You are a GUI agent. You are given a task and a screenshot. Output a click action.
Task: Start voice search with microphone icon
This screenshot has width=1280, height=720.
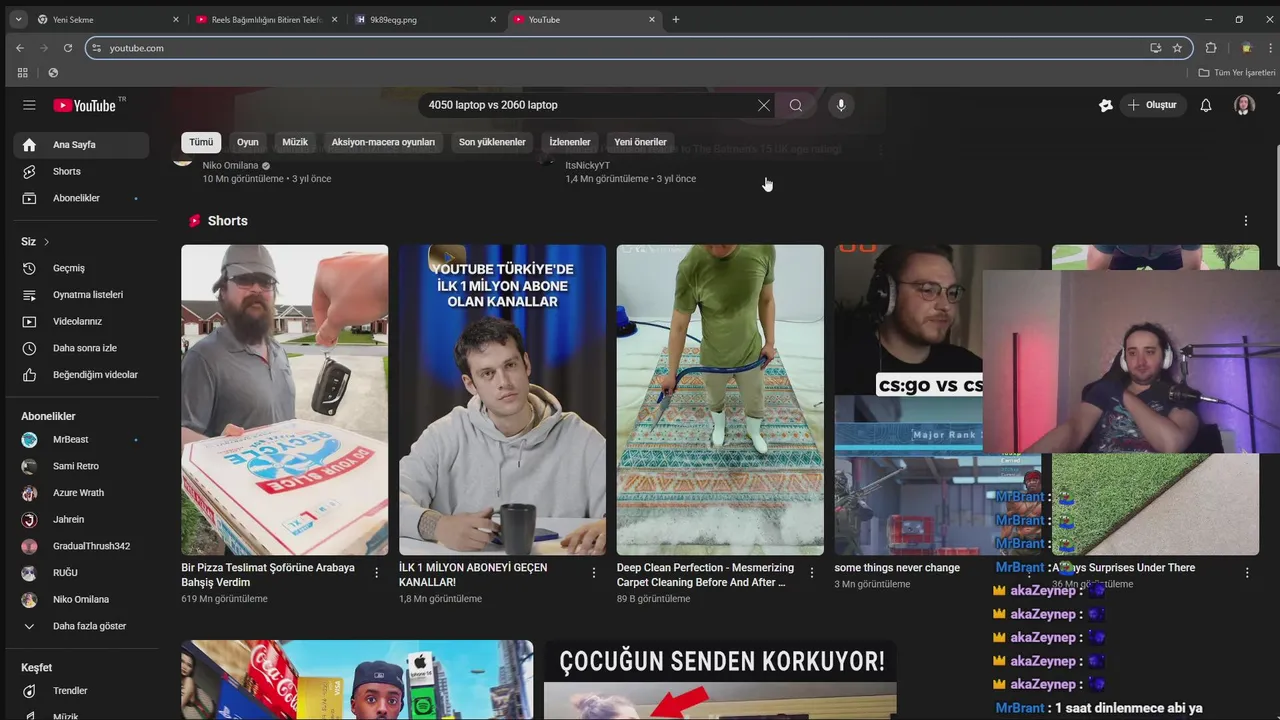coord(841,105)
